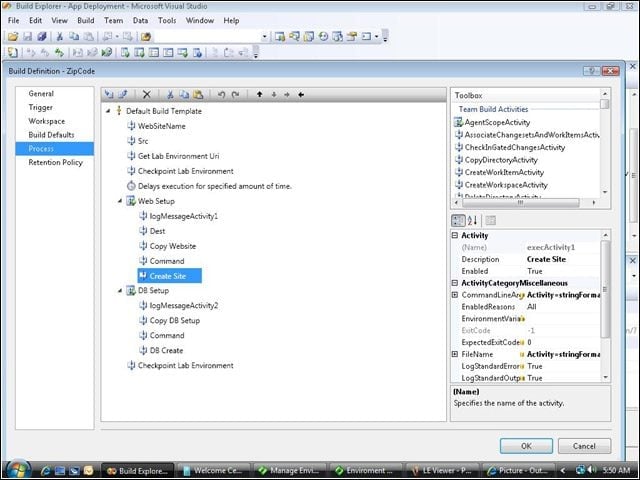Screen dimensions: 640x480
Task: Click the Delete X icon in process toolbar
Action: [x=147, y=95]
